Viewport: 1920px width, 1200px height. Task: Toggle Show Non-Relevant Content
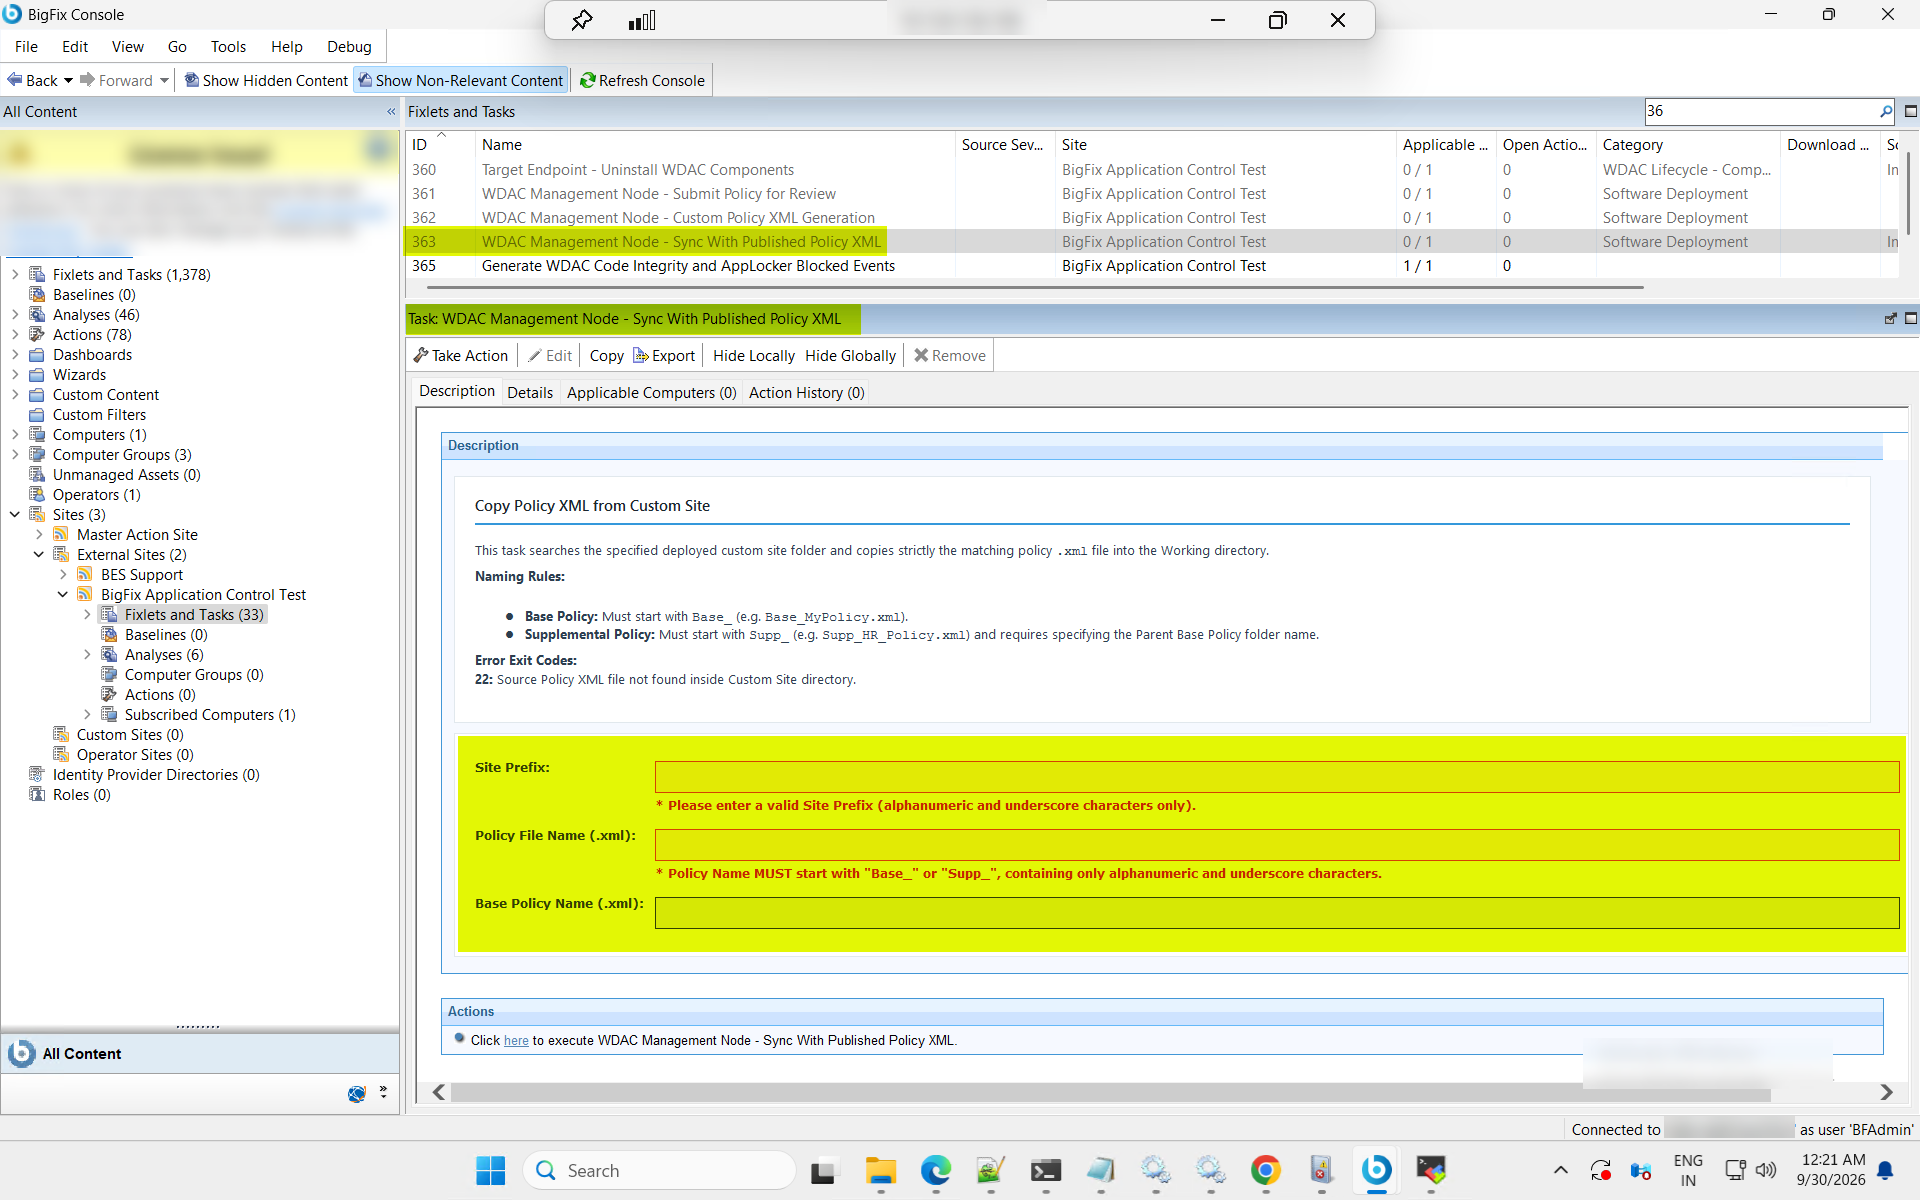(x=461, y=80)
